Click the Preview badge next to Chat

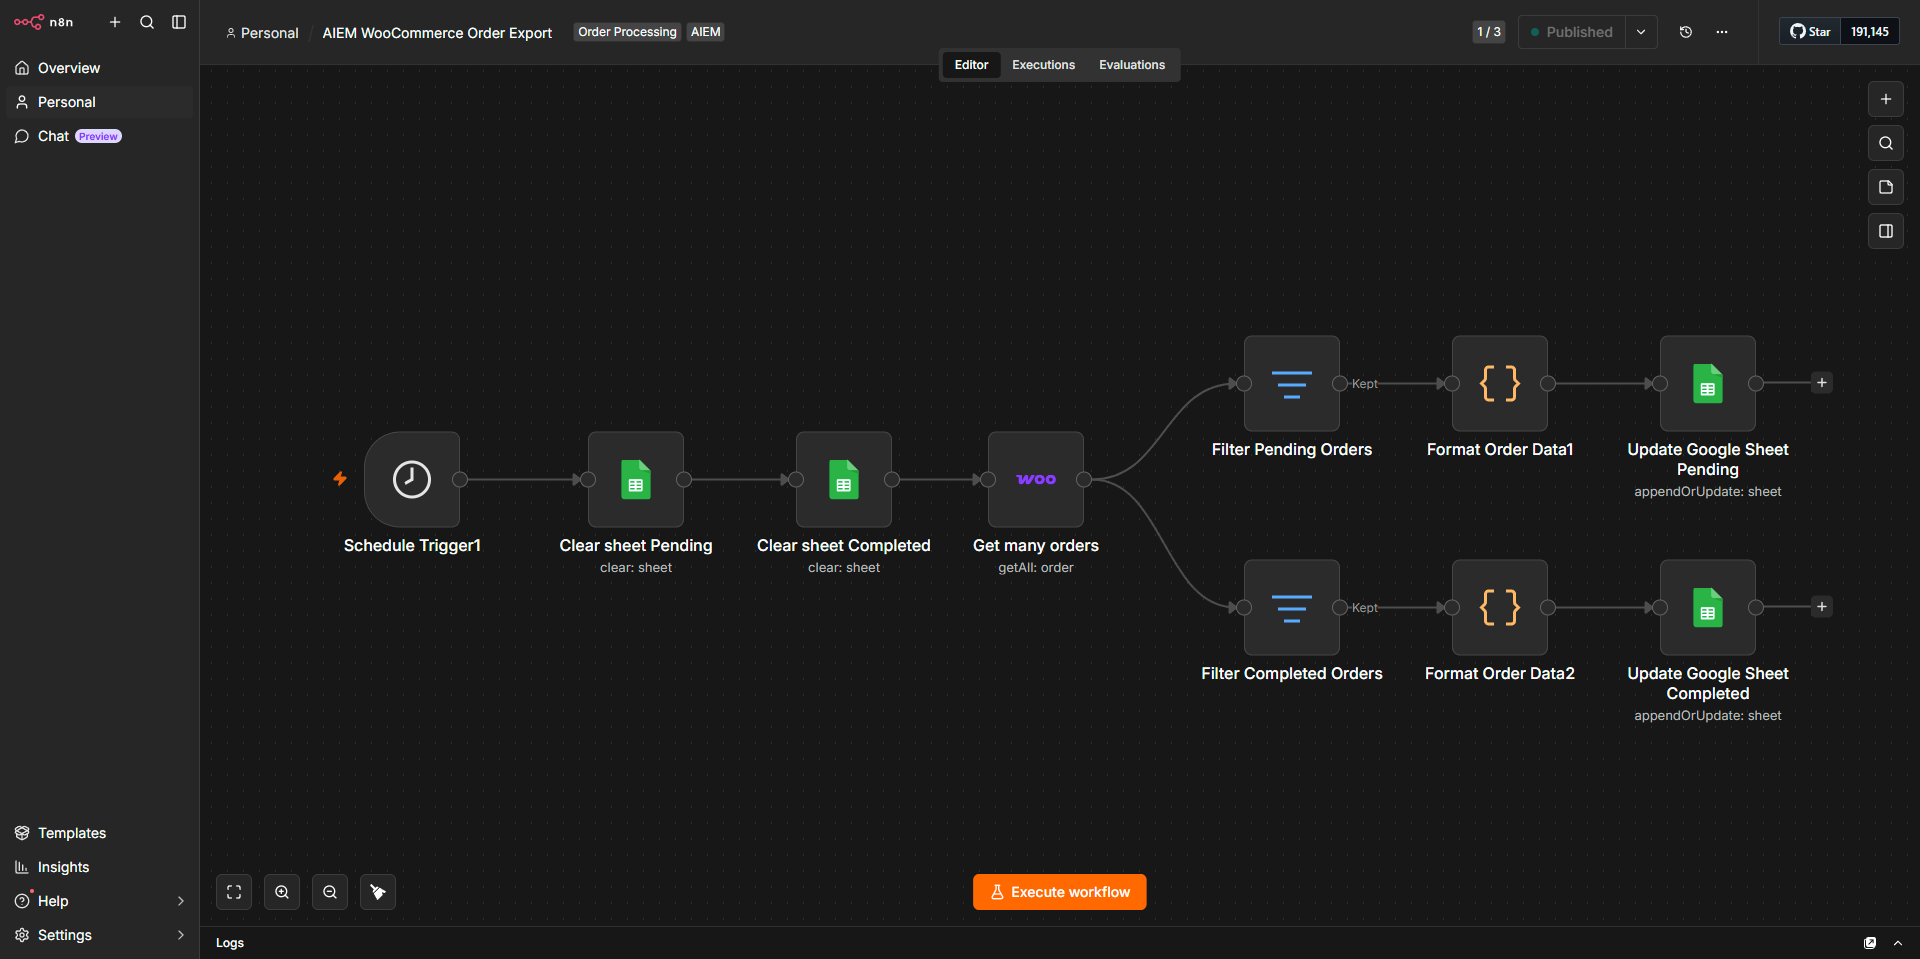(99, 136)
